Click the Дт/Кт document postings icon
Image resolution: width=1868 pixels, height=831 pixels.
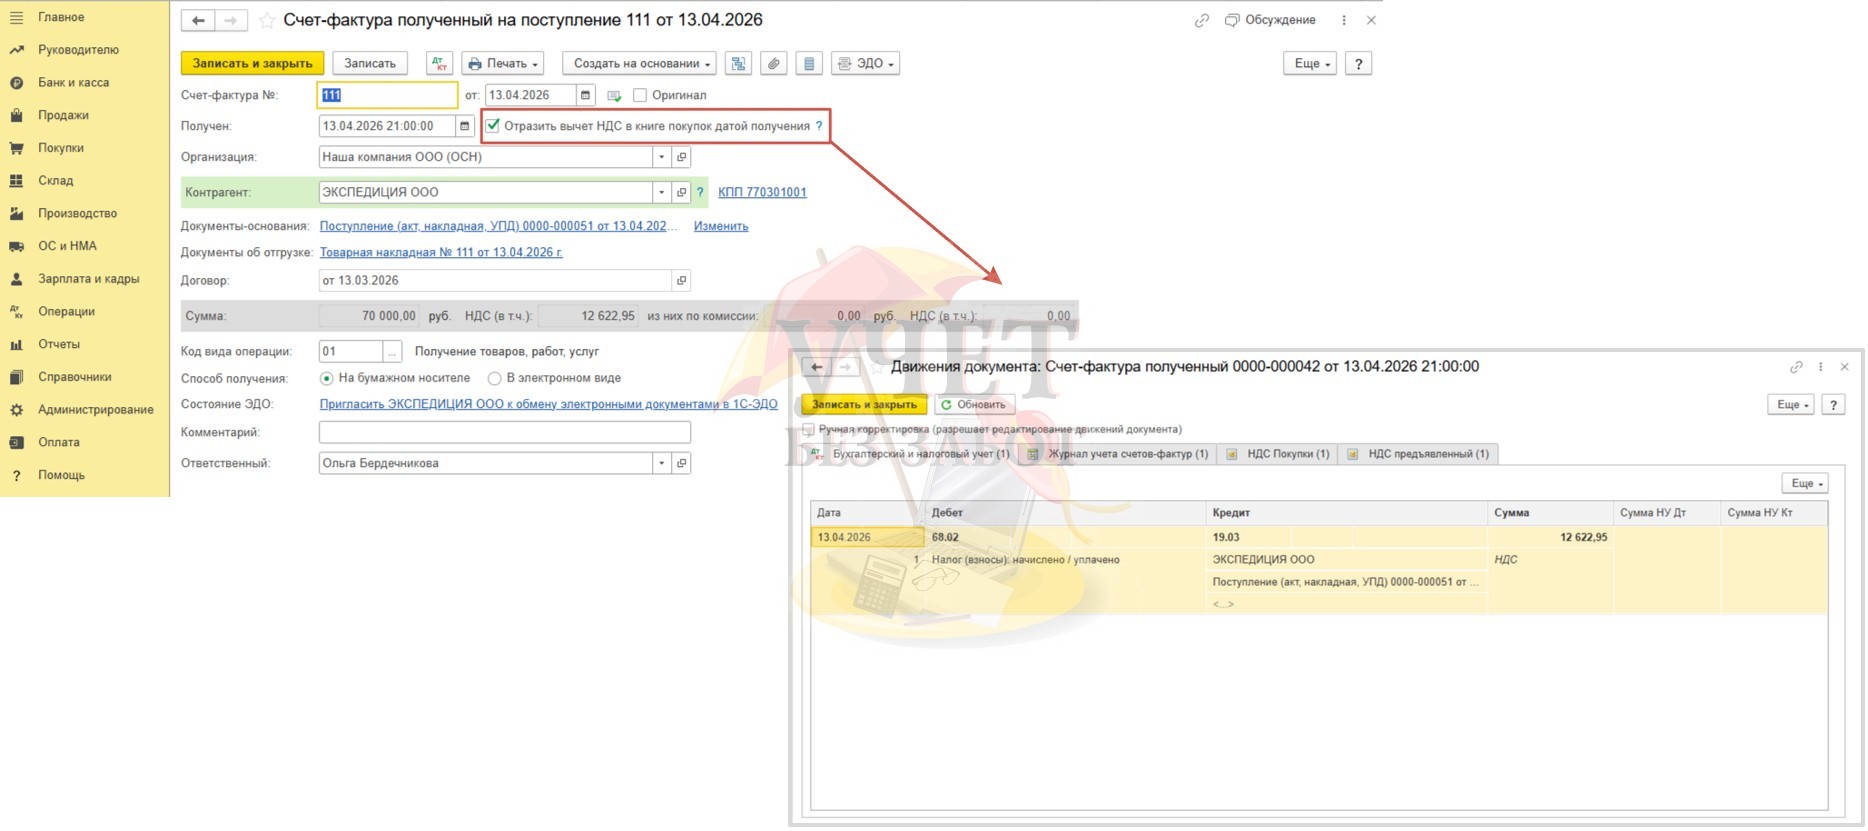439,64
